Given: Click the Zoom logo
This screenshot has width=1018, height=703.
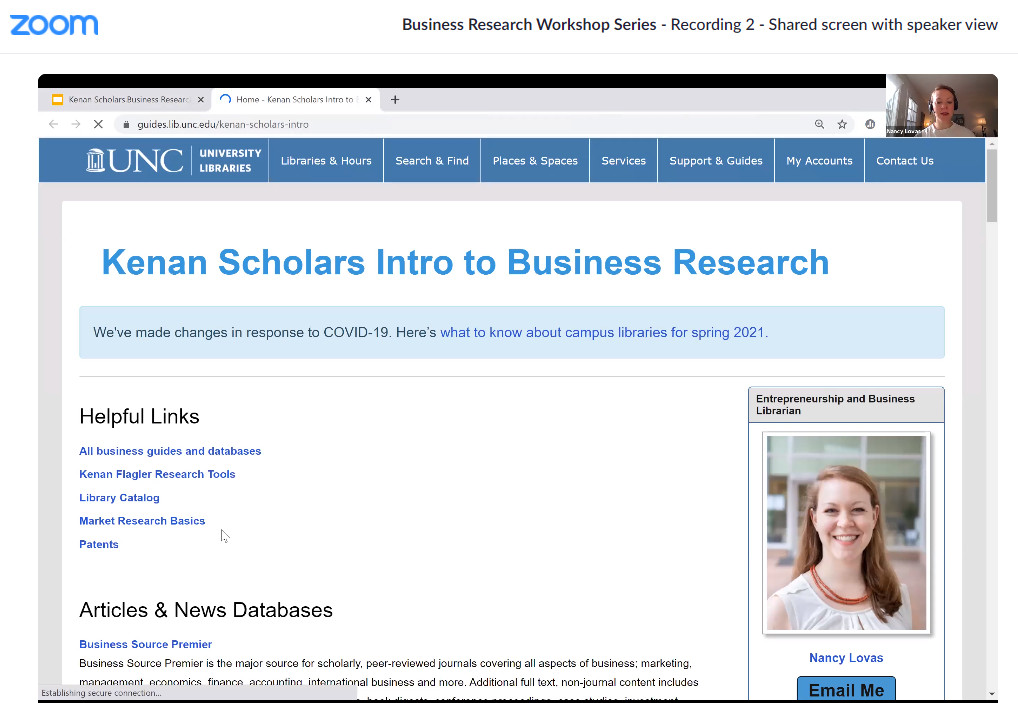Looking at the screenshot, I should (54, 25).
